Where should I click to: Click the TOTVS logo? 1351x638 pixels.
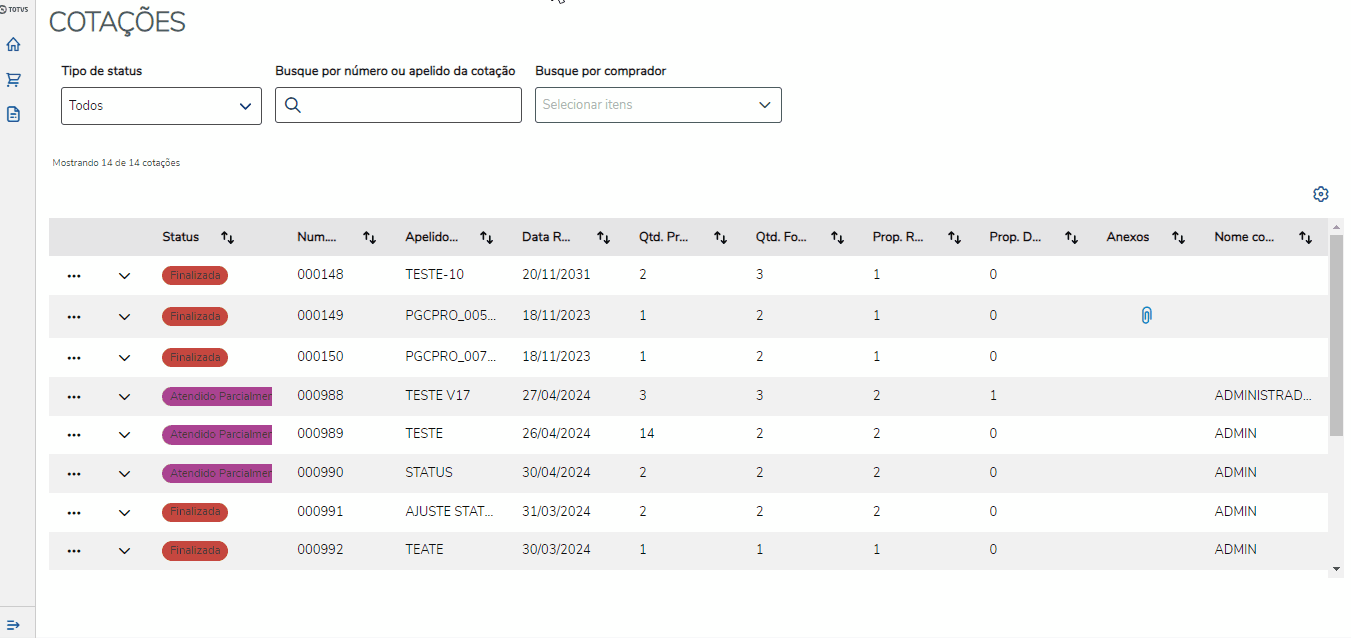click(x=17, y=9)
